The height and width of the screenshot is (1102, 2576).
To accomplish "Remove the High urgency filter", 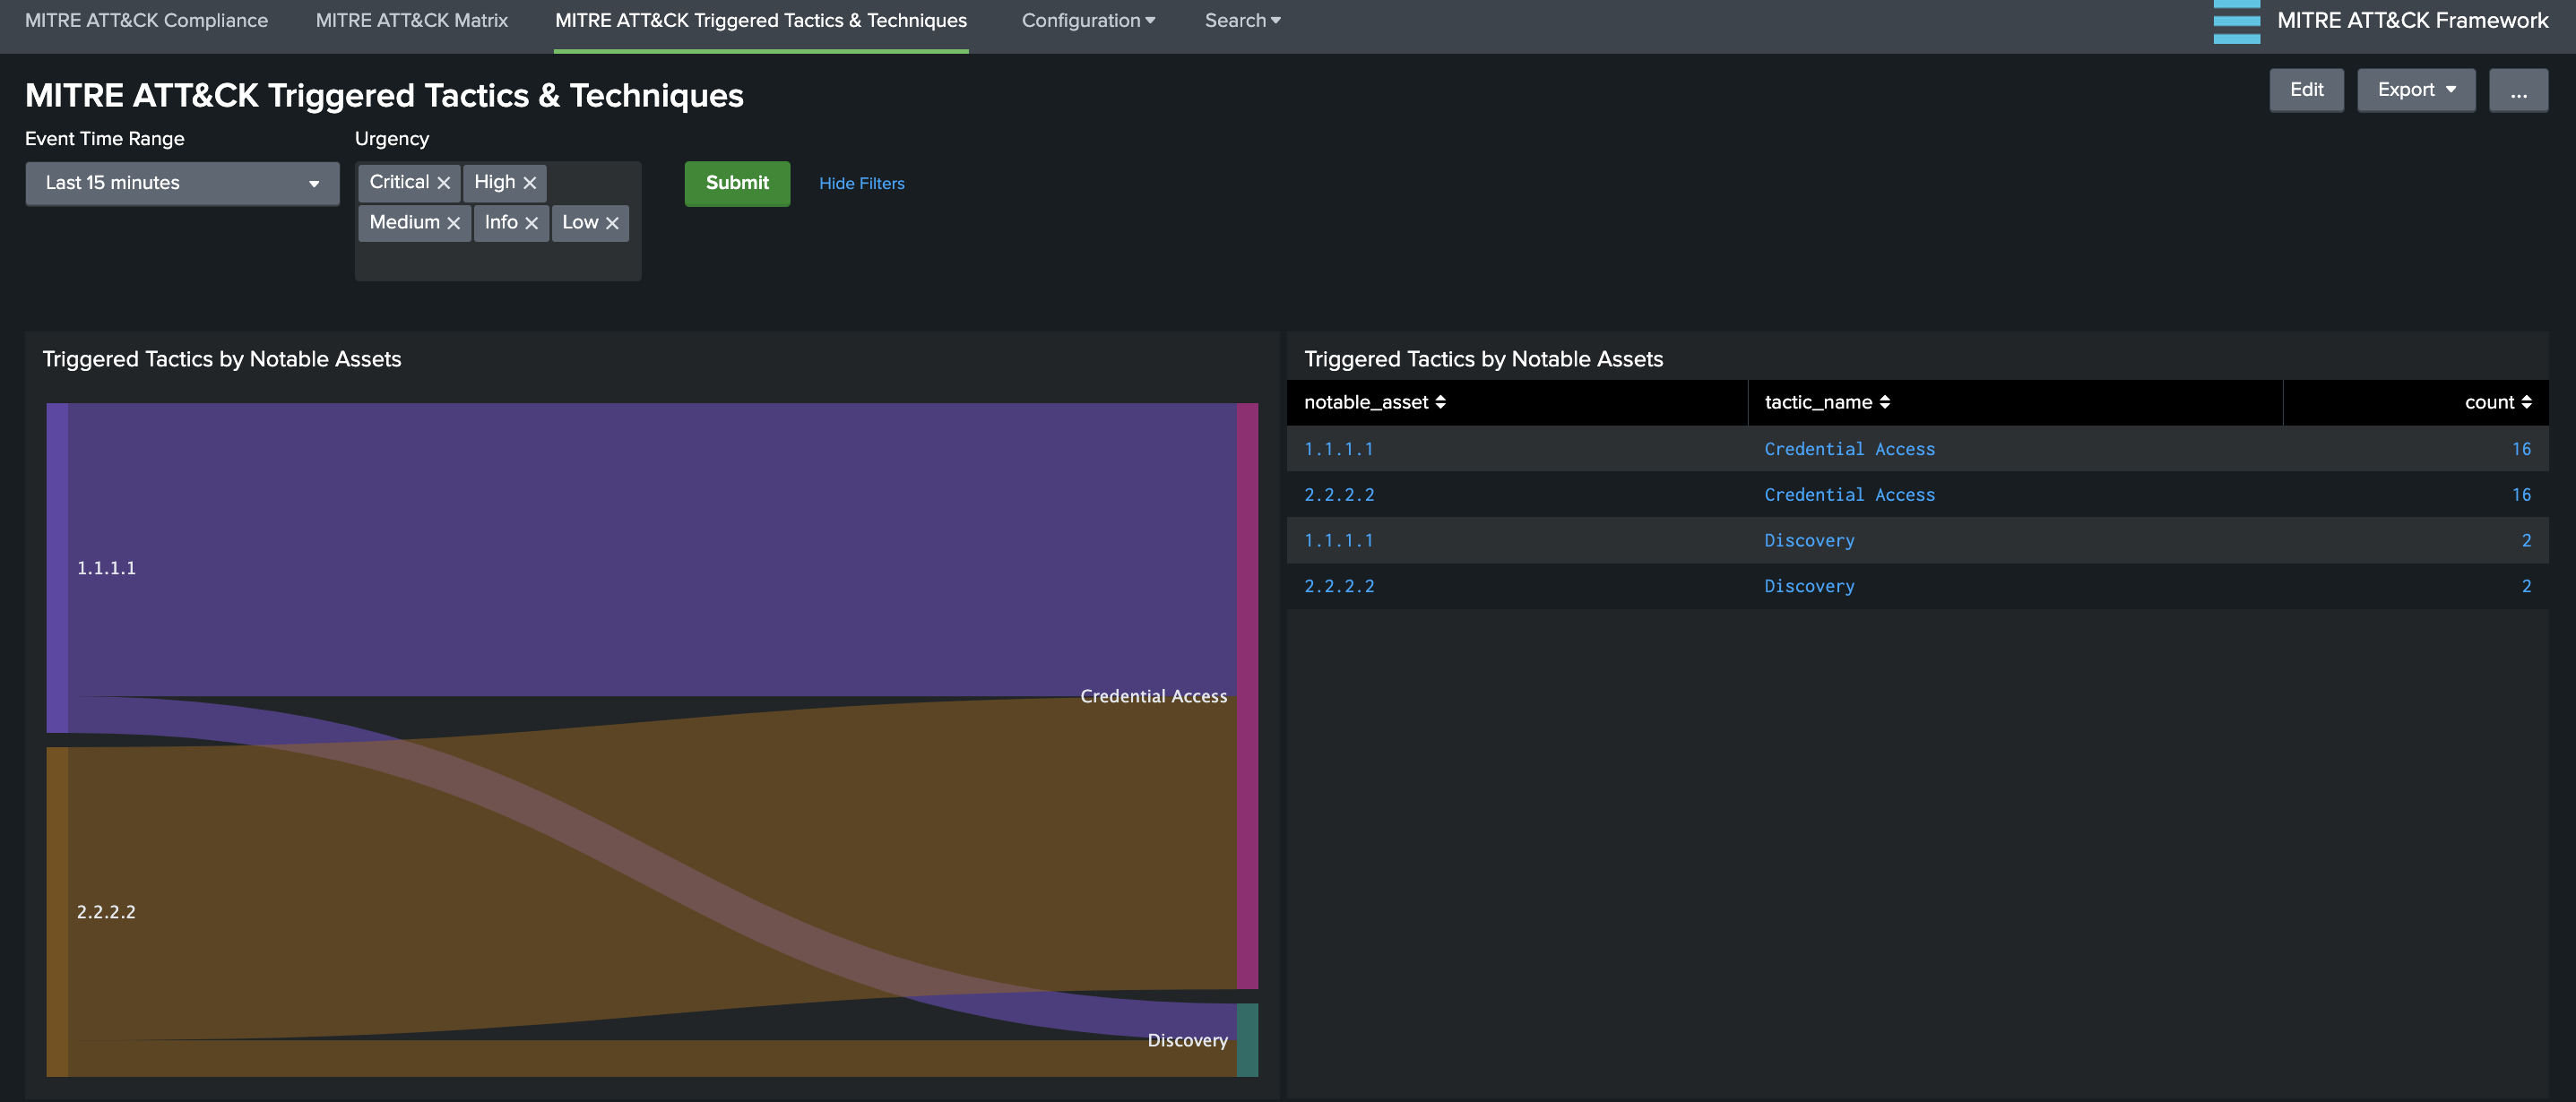I will 530,183.
